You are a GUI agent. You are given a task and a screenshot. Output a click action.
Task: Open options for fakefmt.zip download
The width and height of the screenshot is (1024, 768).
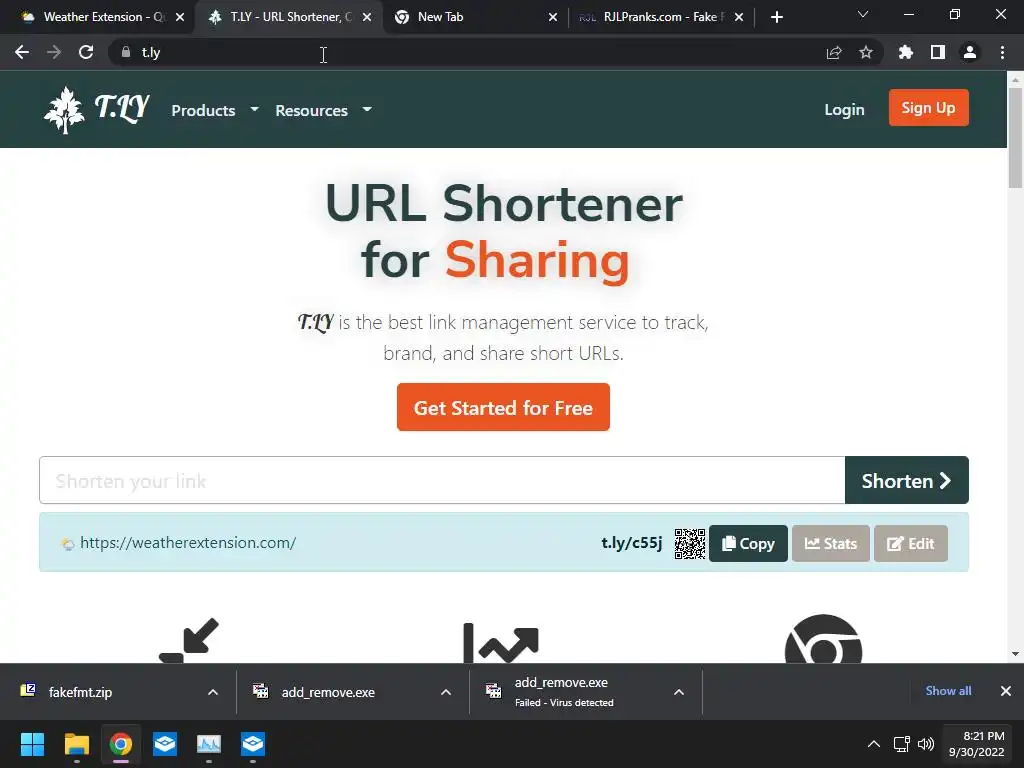pos(213,692)
